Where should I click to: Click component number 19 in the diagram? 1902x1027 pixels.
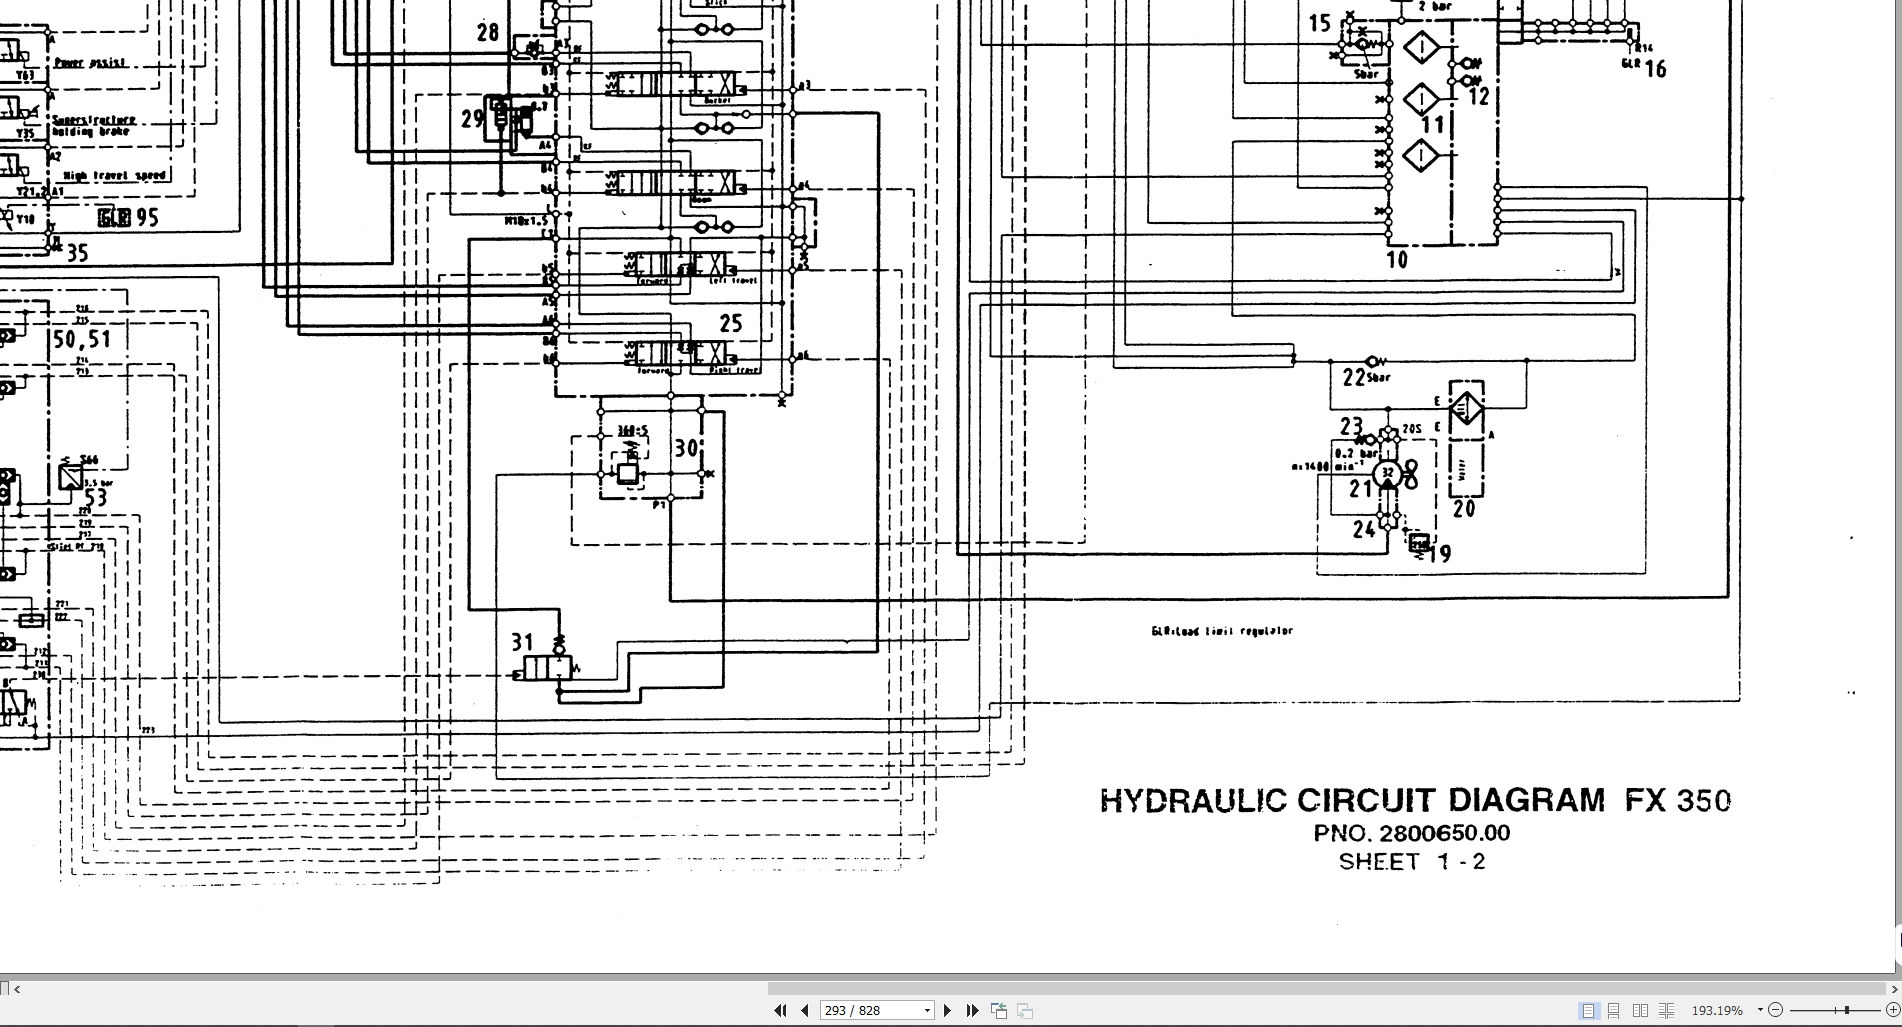tap(1439, 554)
